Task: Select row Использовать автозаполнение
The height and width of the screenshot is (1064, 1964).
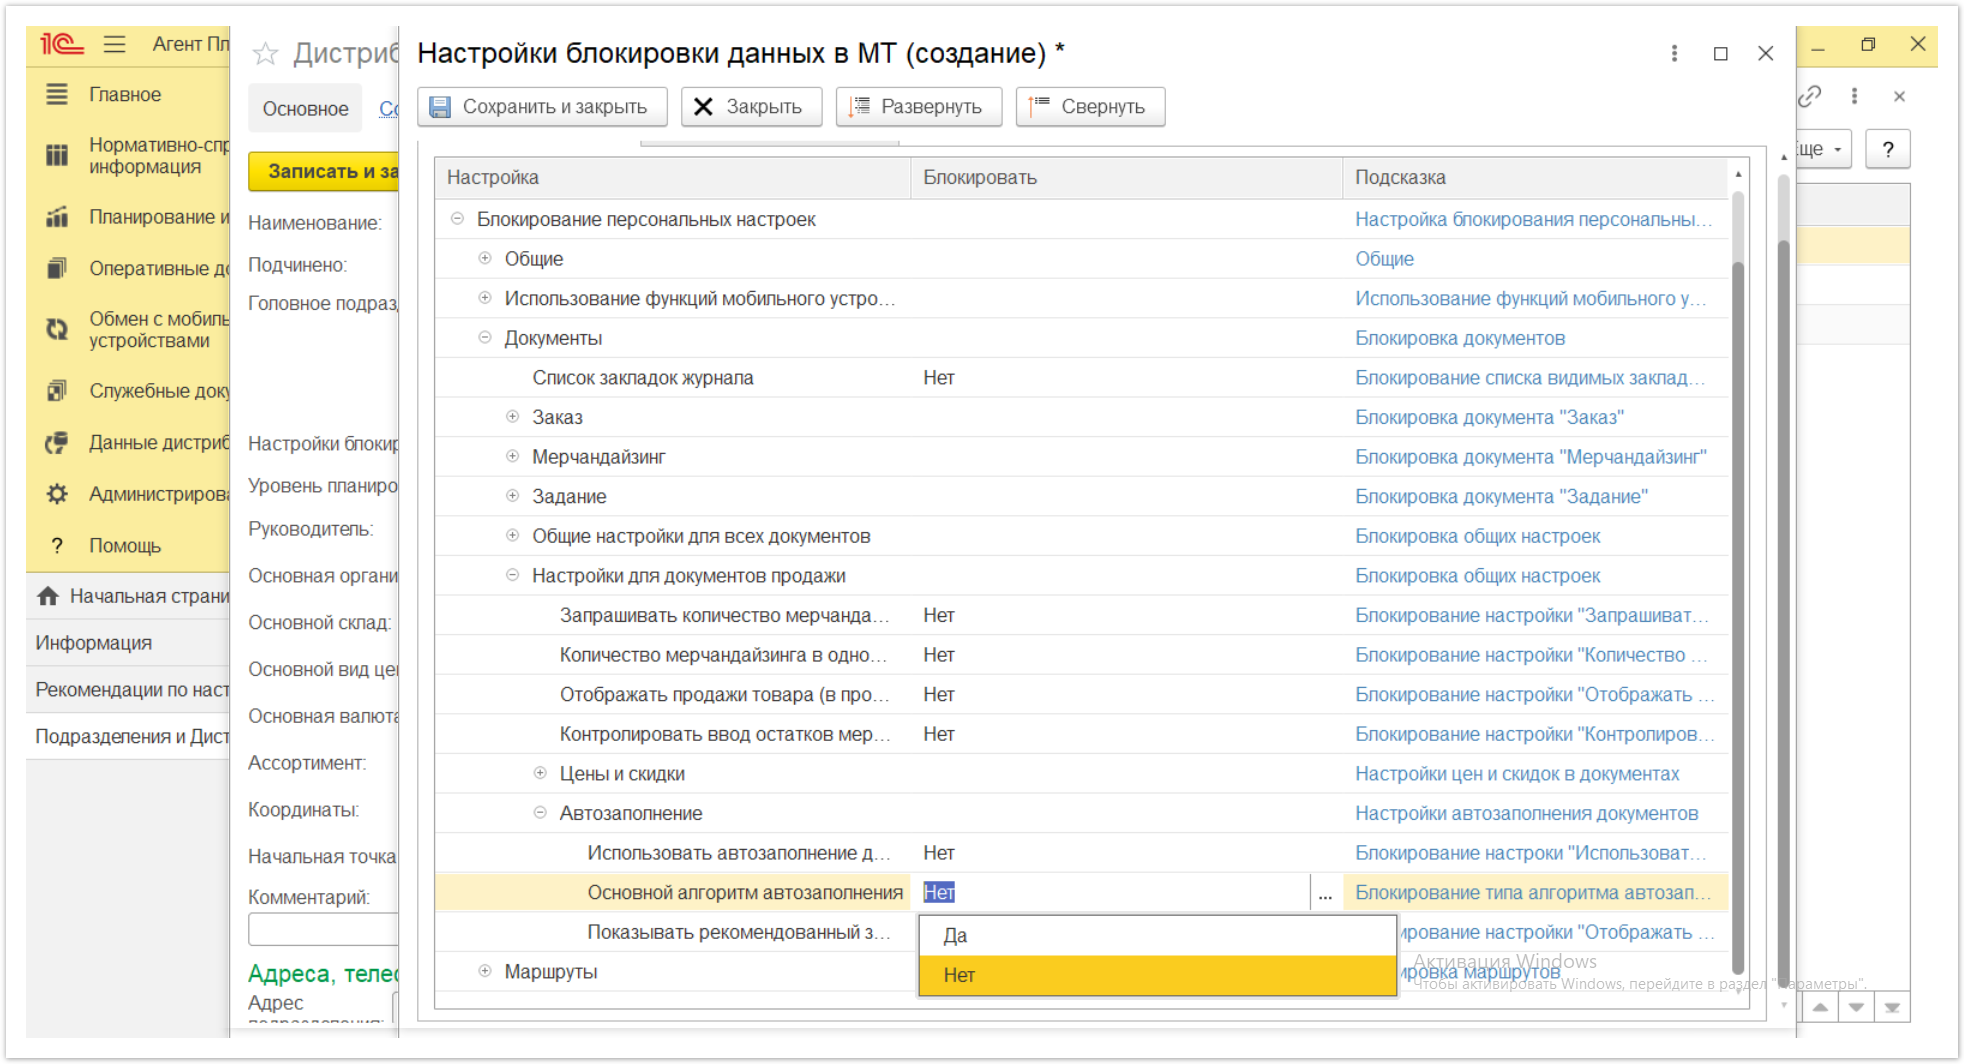Action: 1082,853
